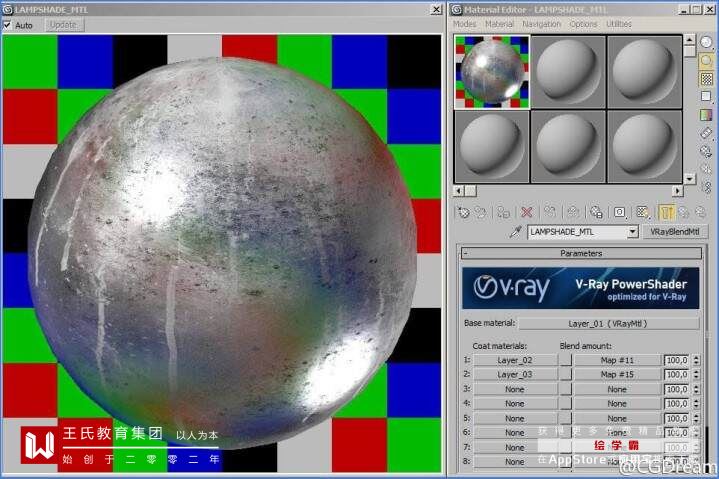Open coat material Layer_02
The width and height of the screenshot is (719, 479).
pyautogui.click(x=514, y=360)
